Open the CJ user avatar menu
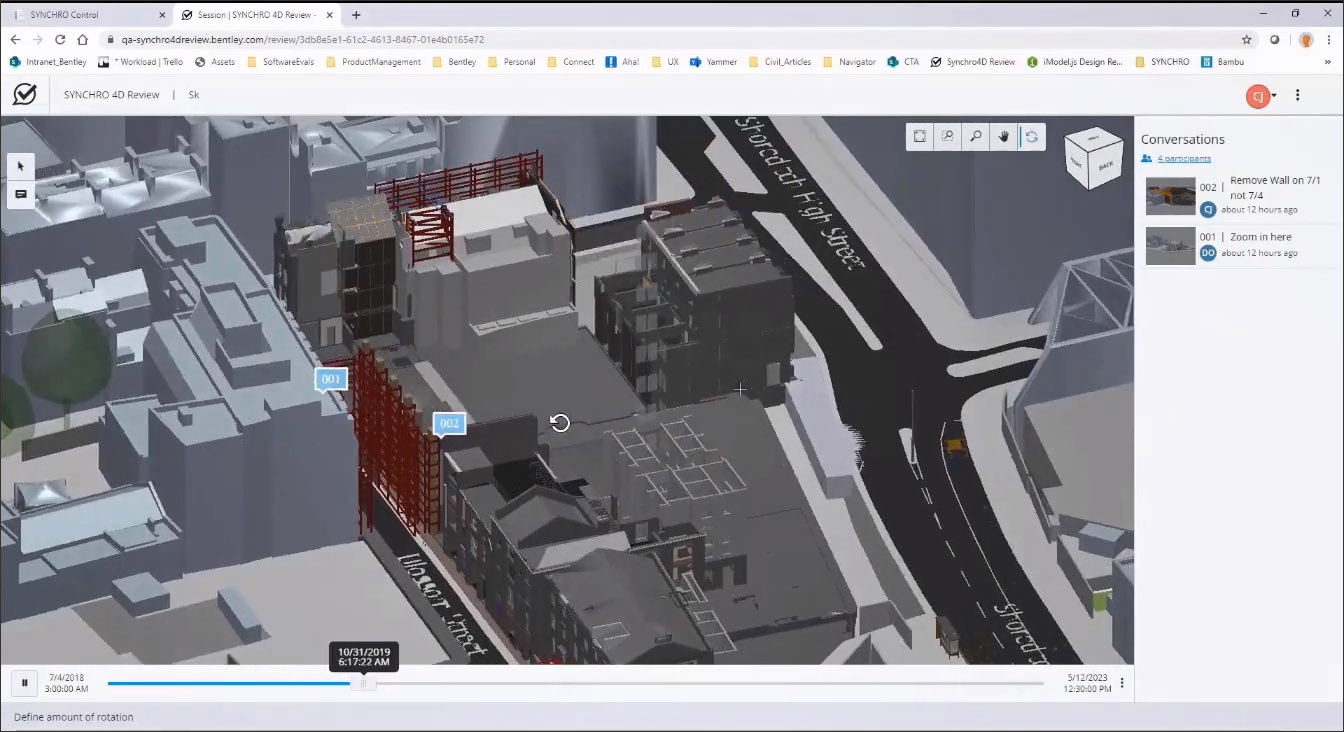The height and width of the screenshot is (732, 1344). (1261, 95)
